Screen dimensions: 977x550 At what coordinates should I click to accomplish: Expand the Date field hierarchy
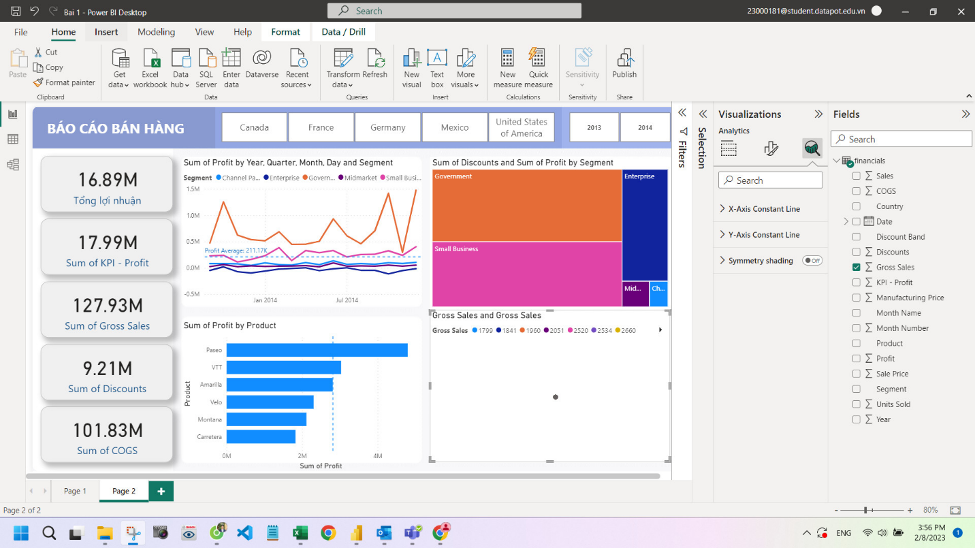pos(846,221)
